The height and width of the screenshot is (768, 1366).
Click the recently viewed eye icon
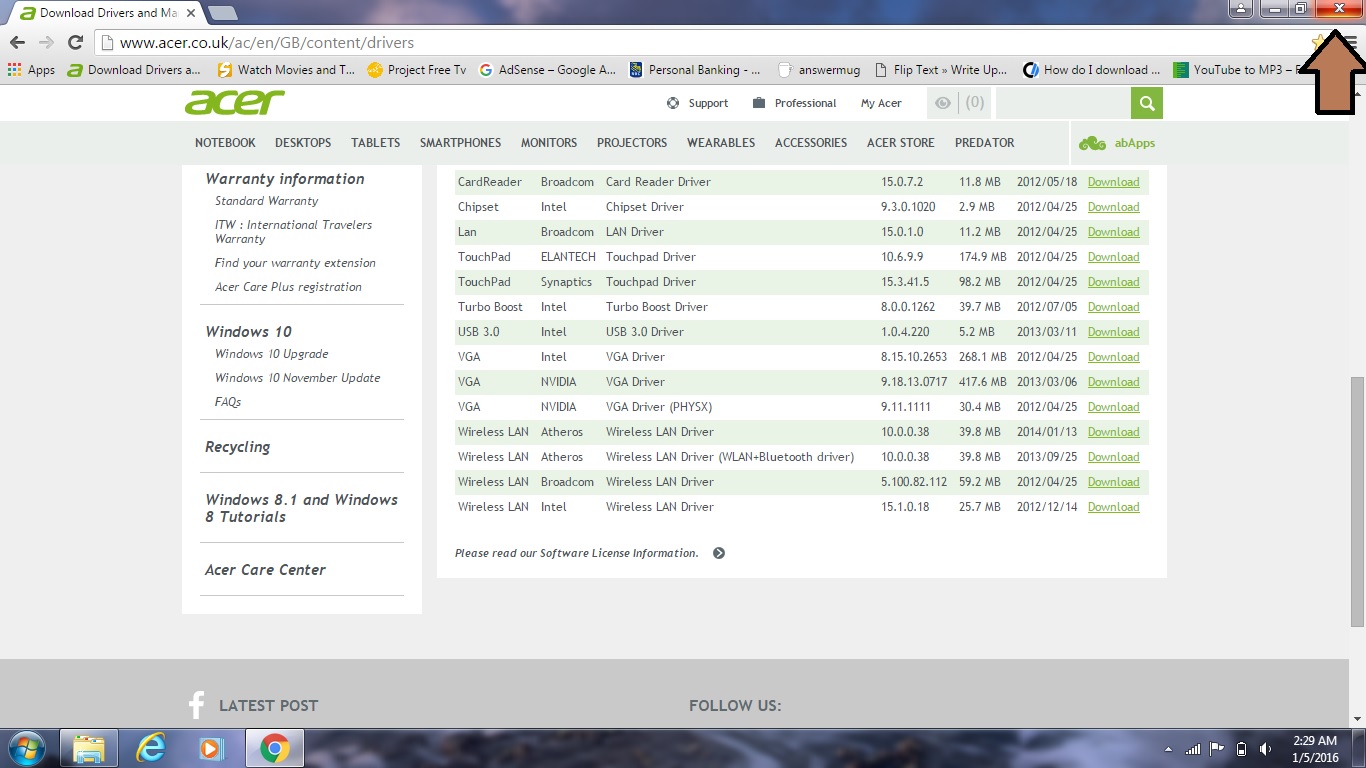[942, 102]
